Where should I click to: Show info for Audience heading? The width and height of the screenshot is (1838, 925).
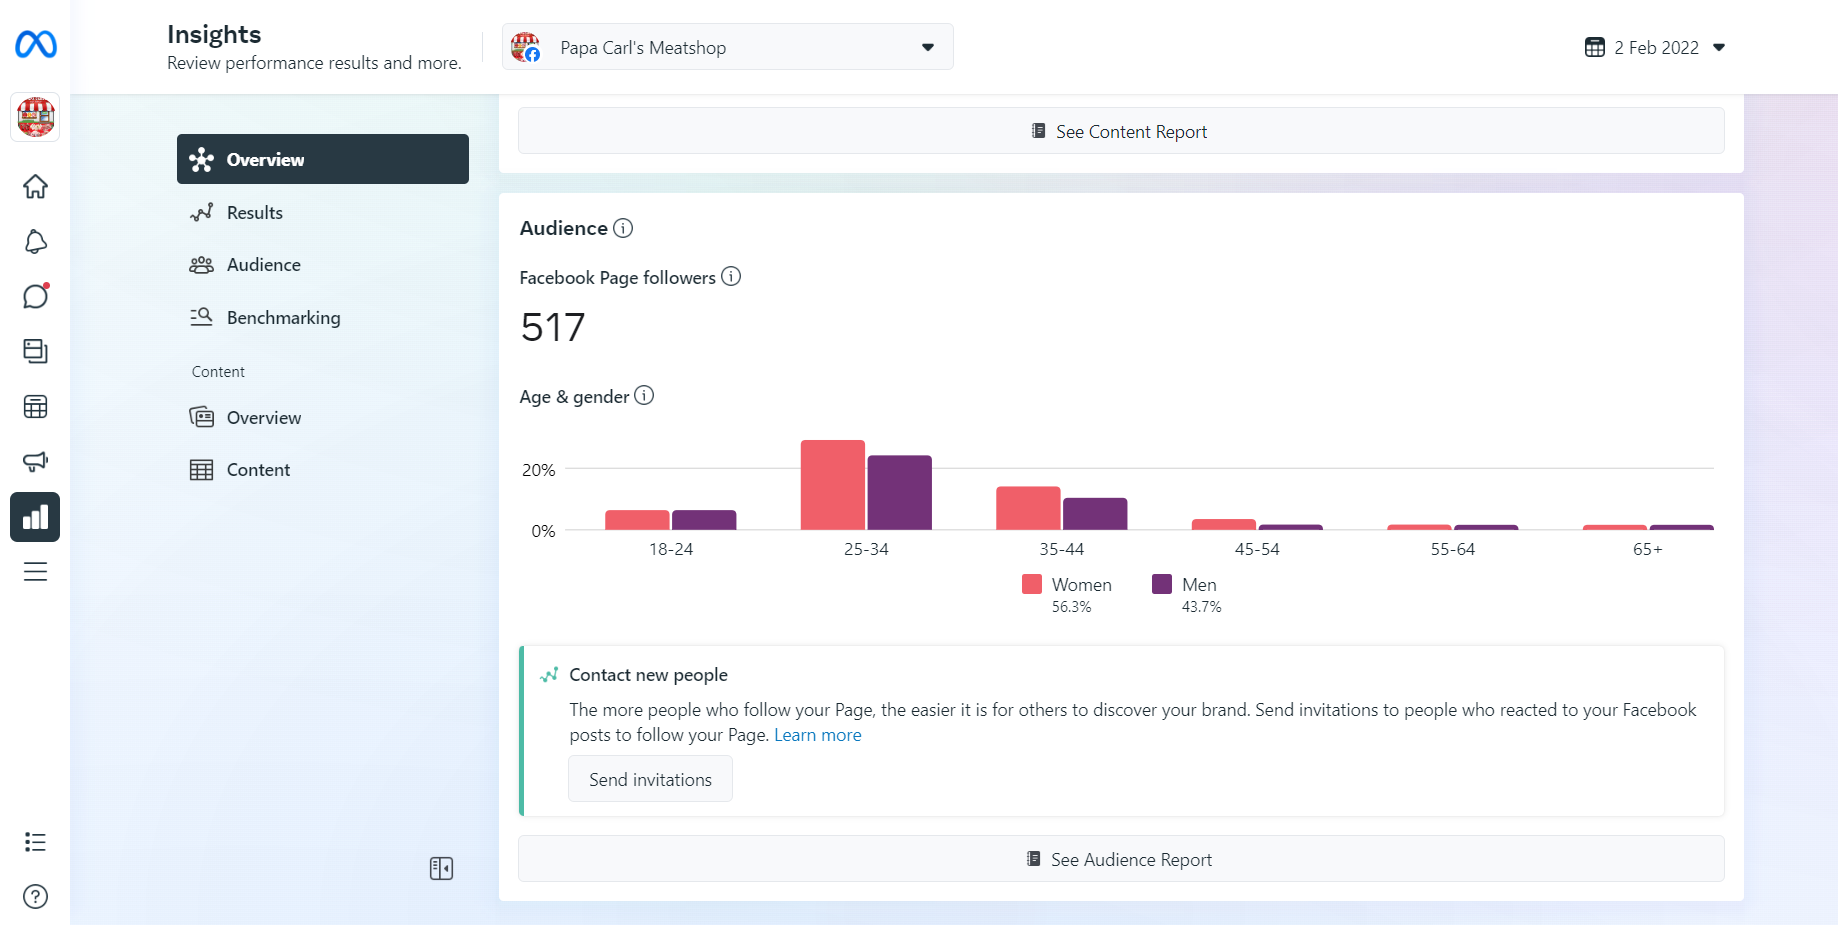click(x=623, y=228)
